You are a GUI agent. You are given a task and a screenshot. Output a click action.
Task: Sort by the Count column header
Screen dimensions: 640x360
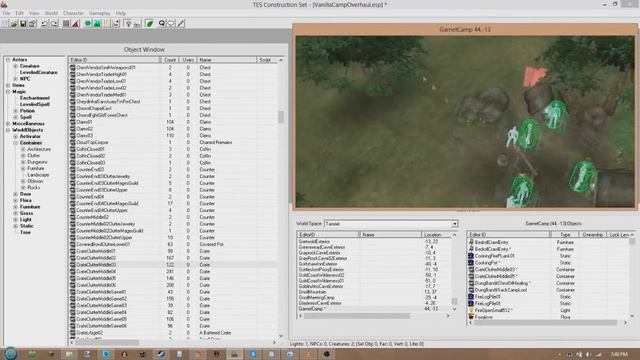(x=170, y=60)
